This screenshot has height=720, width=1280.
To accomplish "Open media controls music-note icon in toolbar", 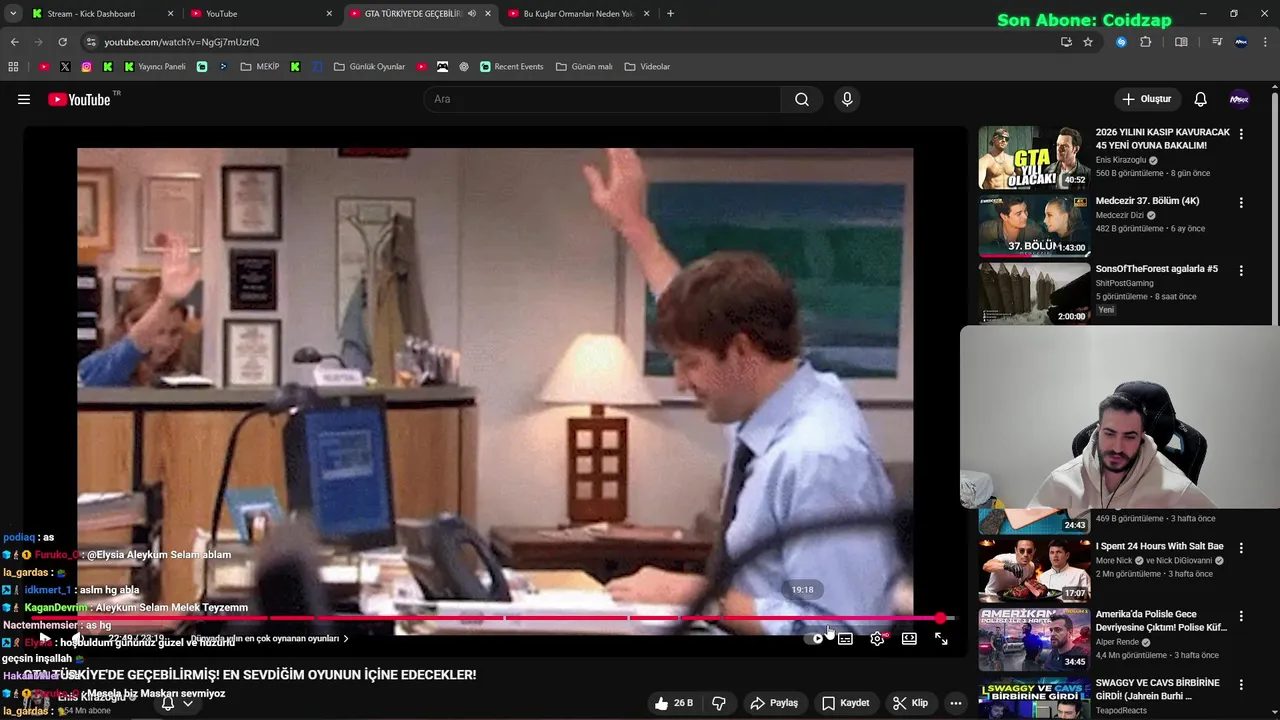I will 1217,42.
